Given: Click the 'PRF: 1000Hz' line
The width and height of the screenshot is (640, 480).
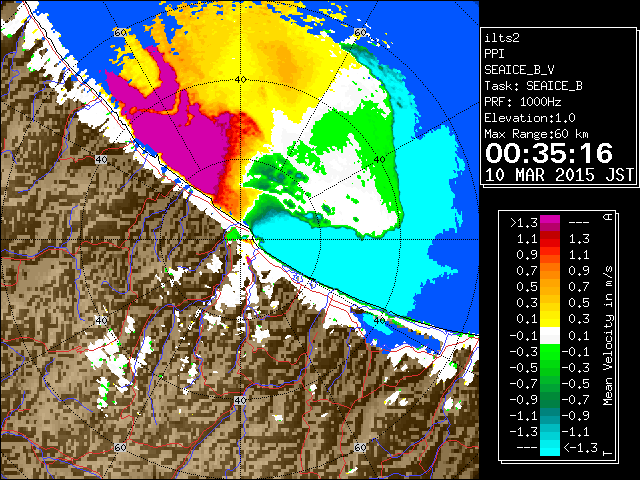Looking at the screenshot, I should click(523, 102).
